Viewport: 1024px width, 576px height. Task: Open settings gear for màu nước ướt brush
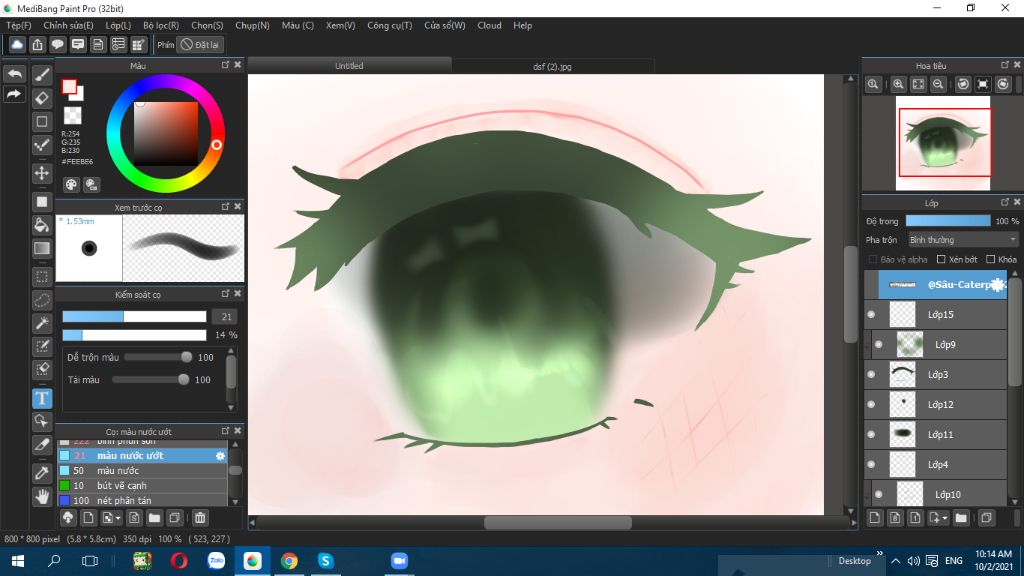pos(220,456)
